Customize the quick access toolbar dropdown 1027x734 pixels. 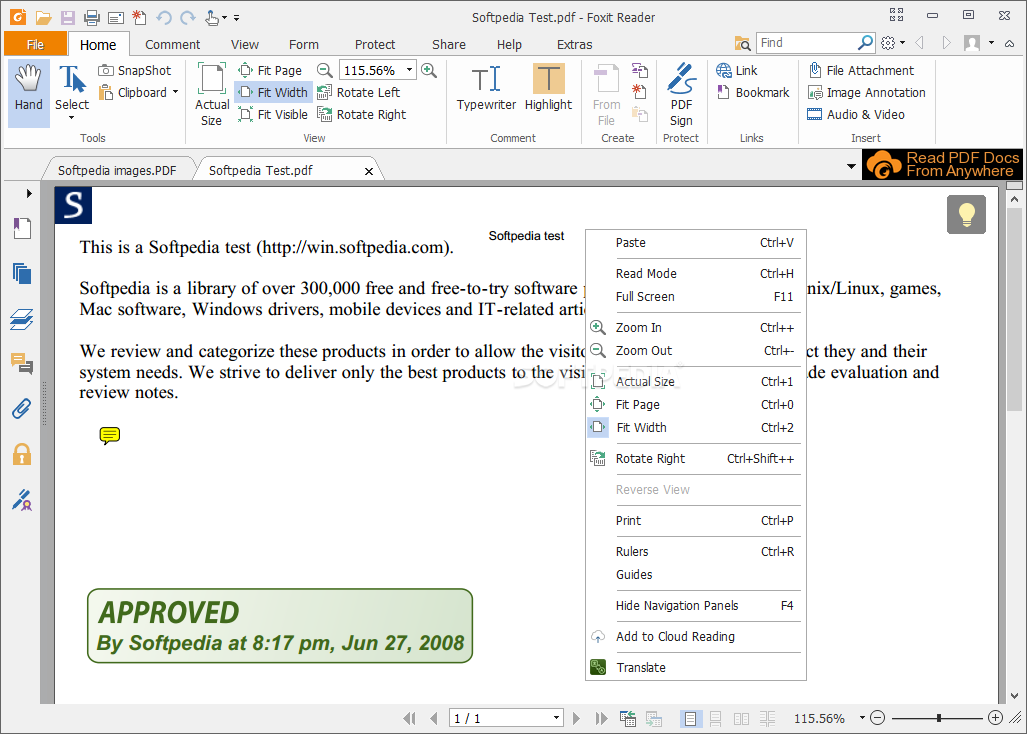coord(236,18)
